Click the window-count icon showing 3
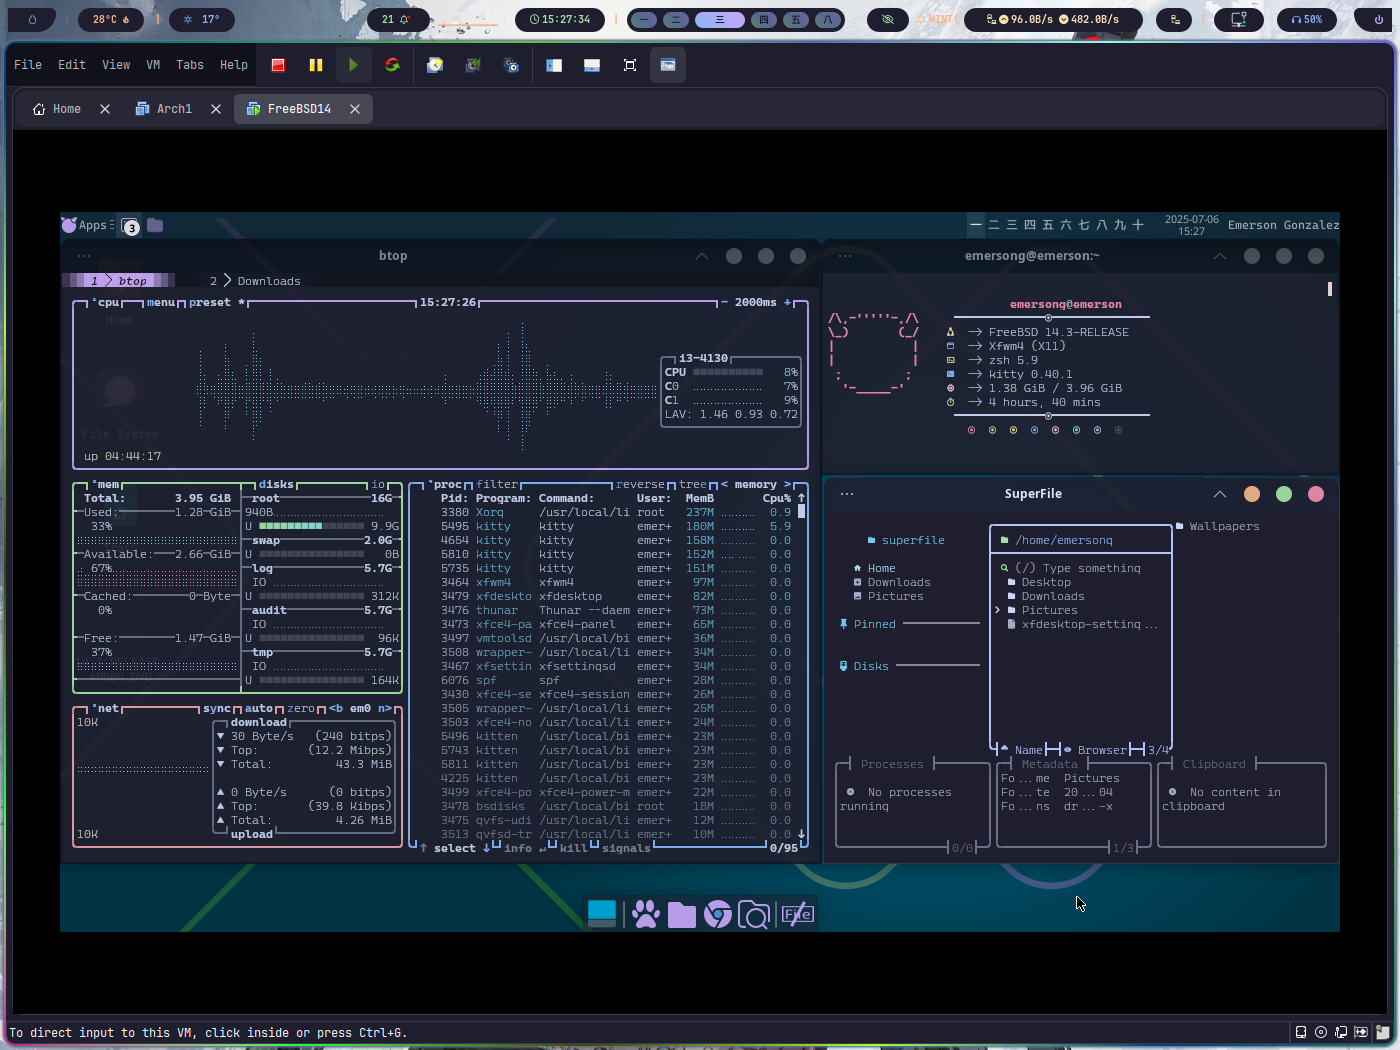Image resolution: width=1400 pixels, height=1050 pixels. coord(130,226)
